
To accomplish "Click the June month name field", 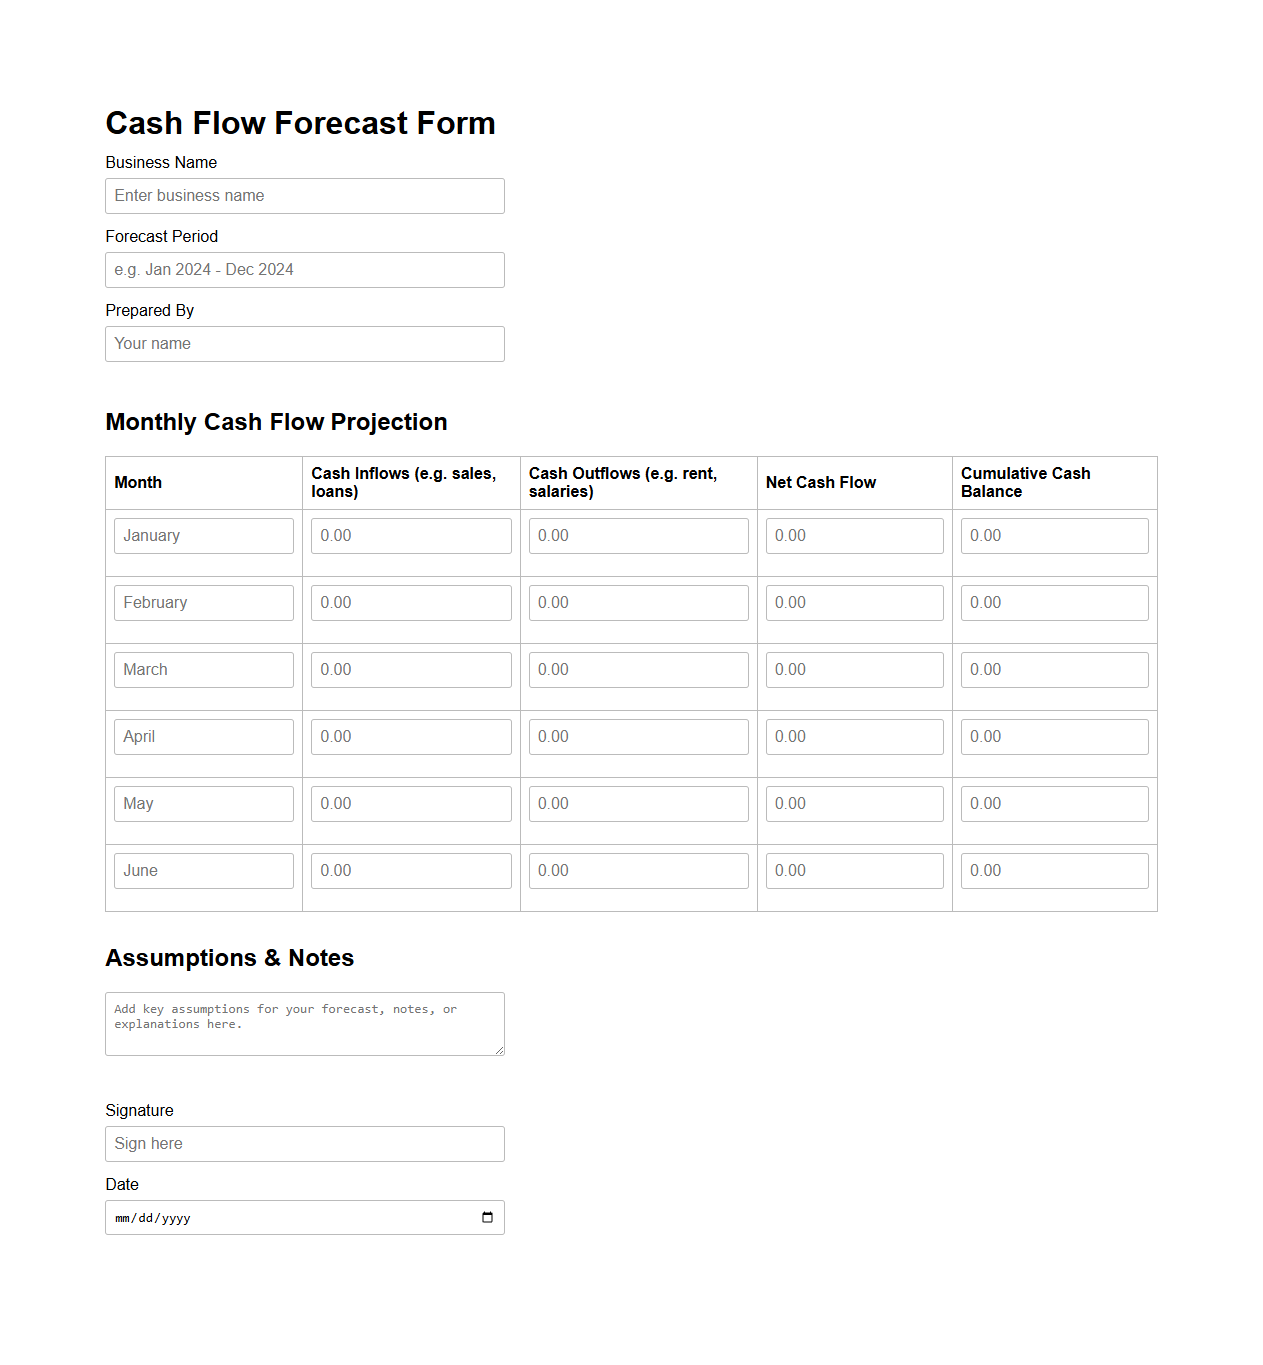I will point(203,870).
